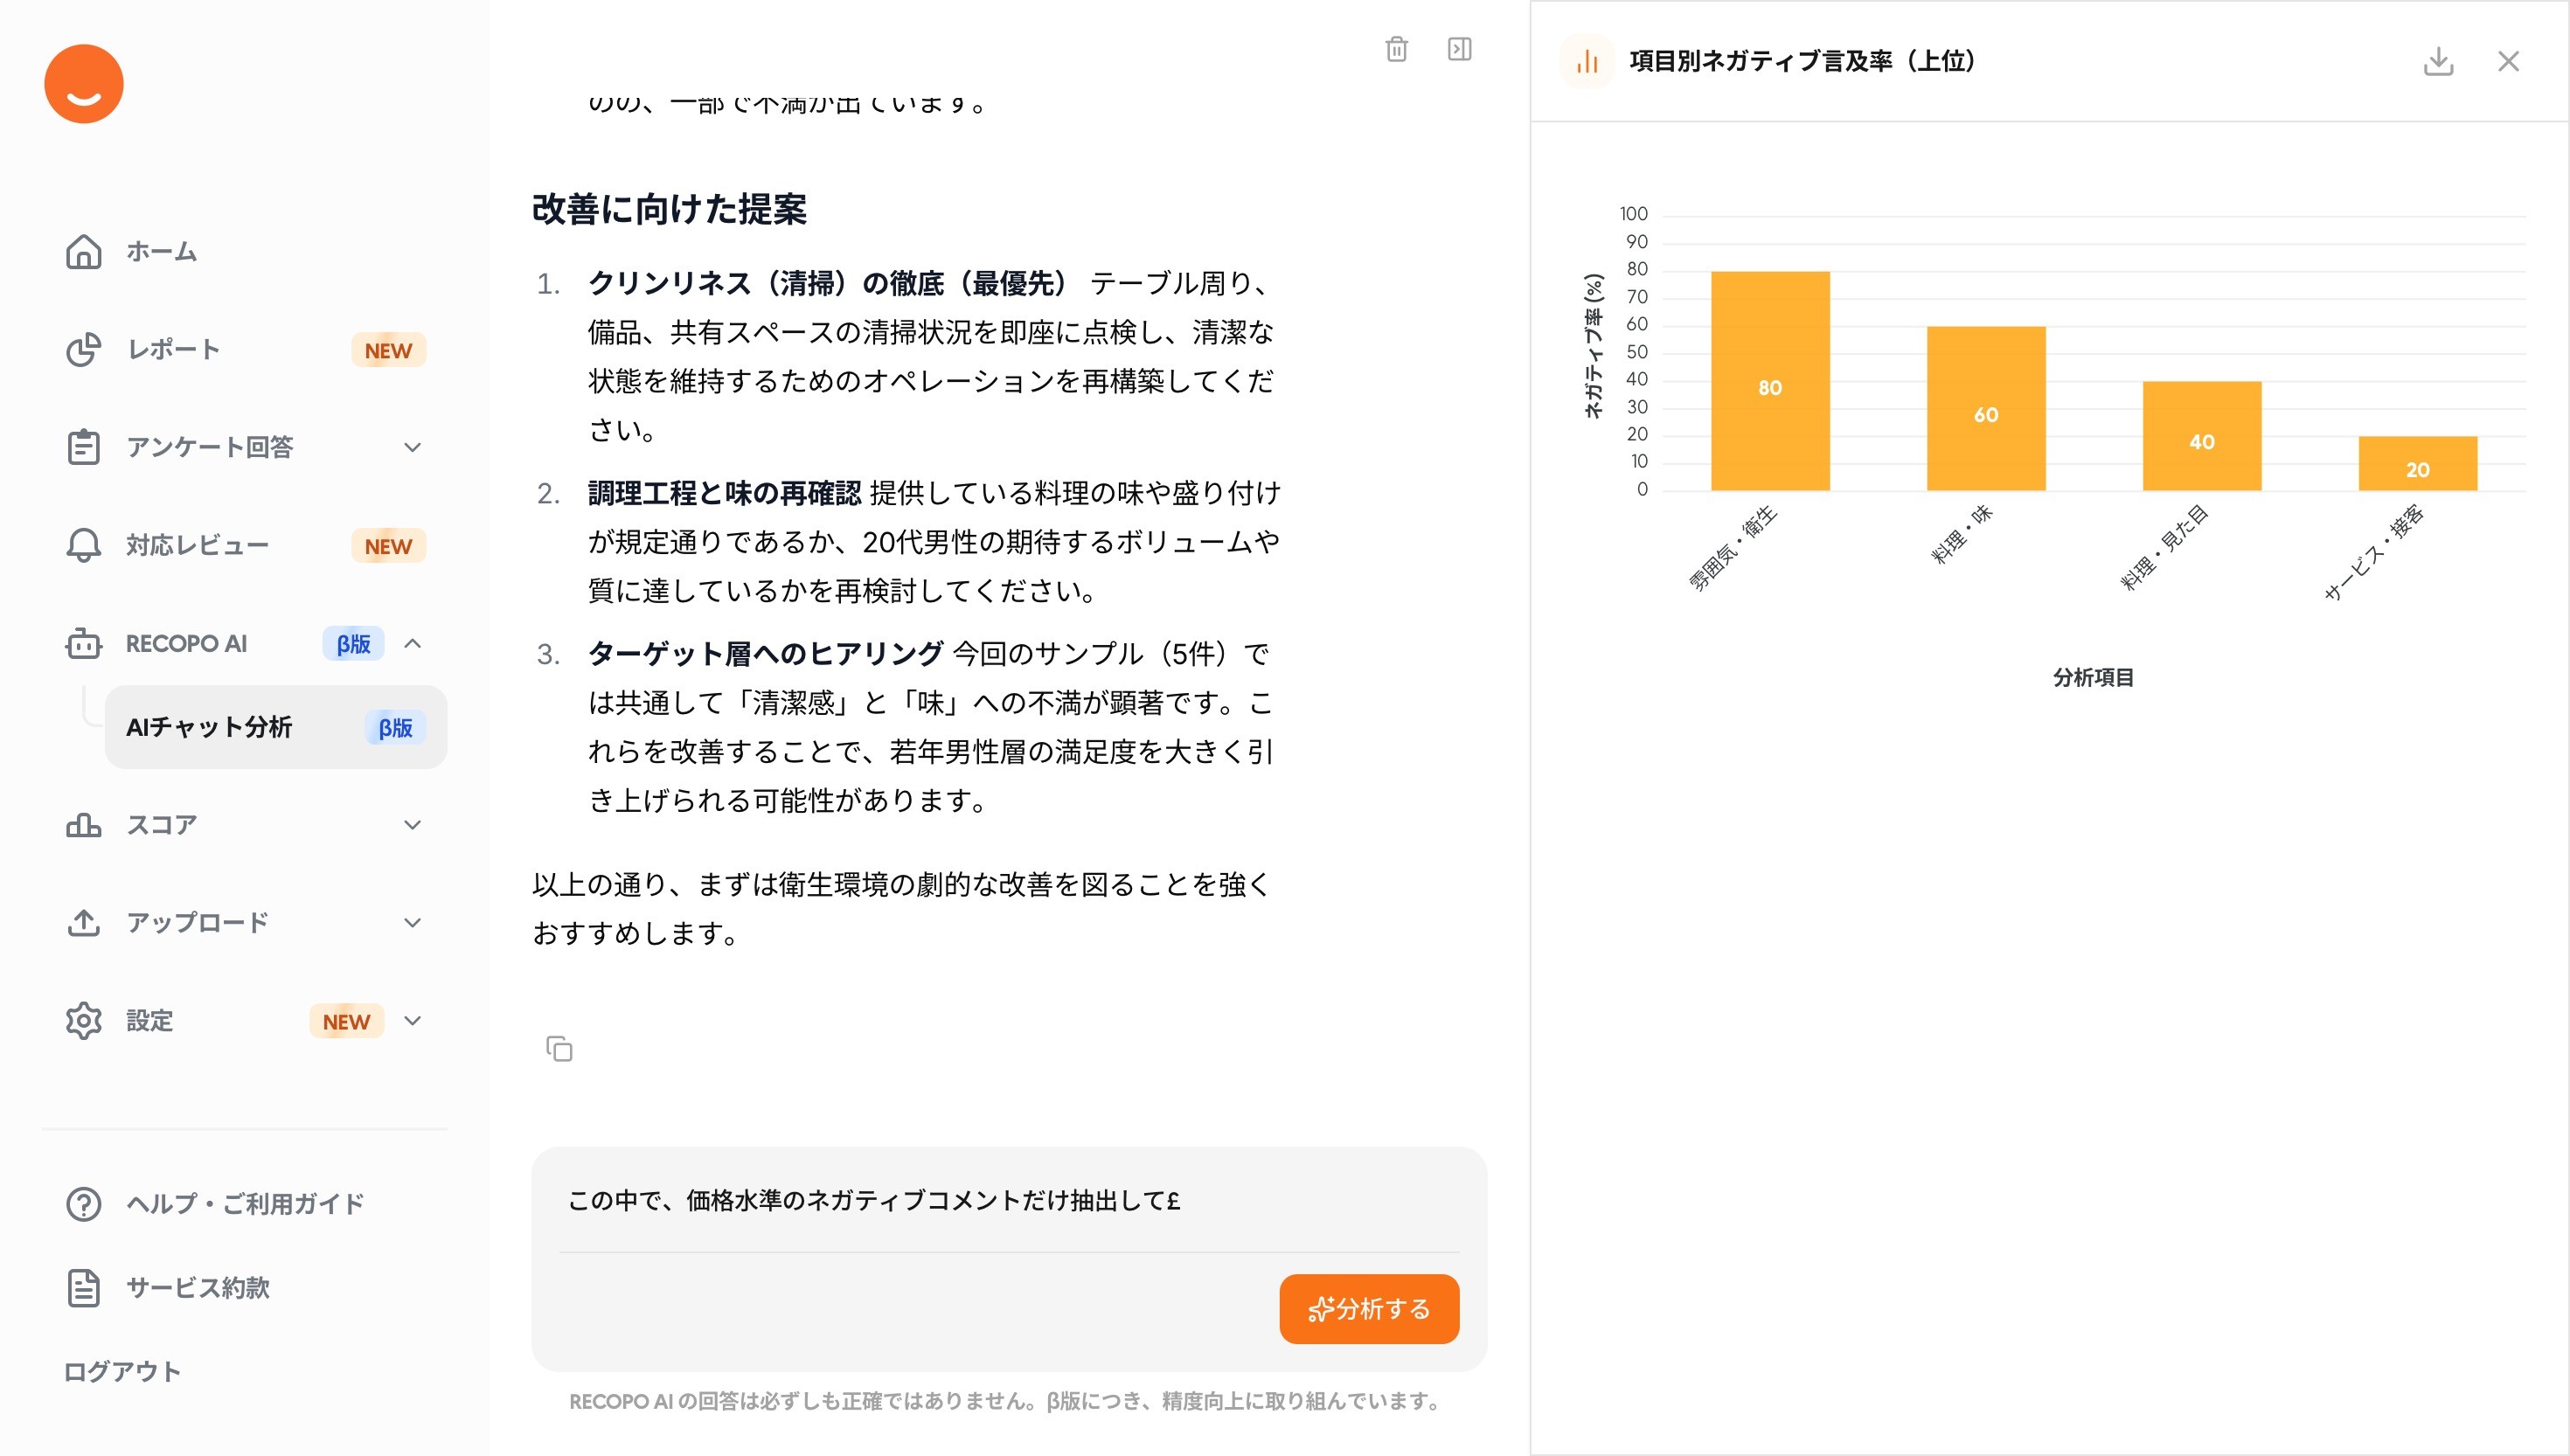
Task: Open ヘルプ・ご利用ガイド link
Action: pyautogui.click(x=244, y=1203)
